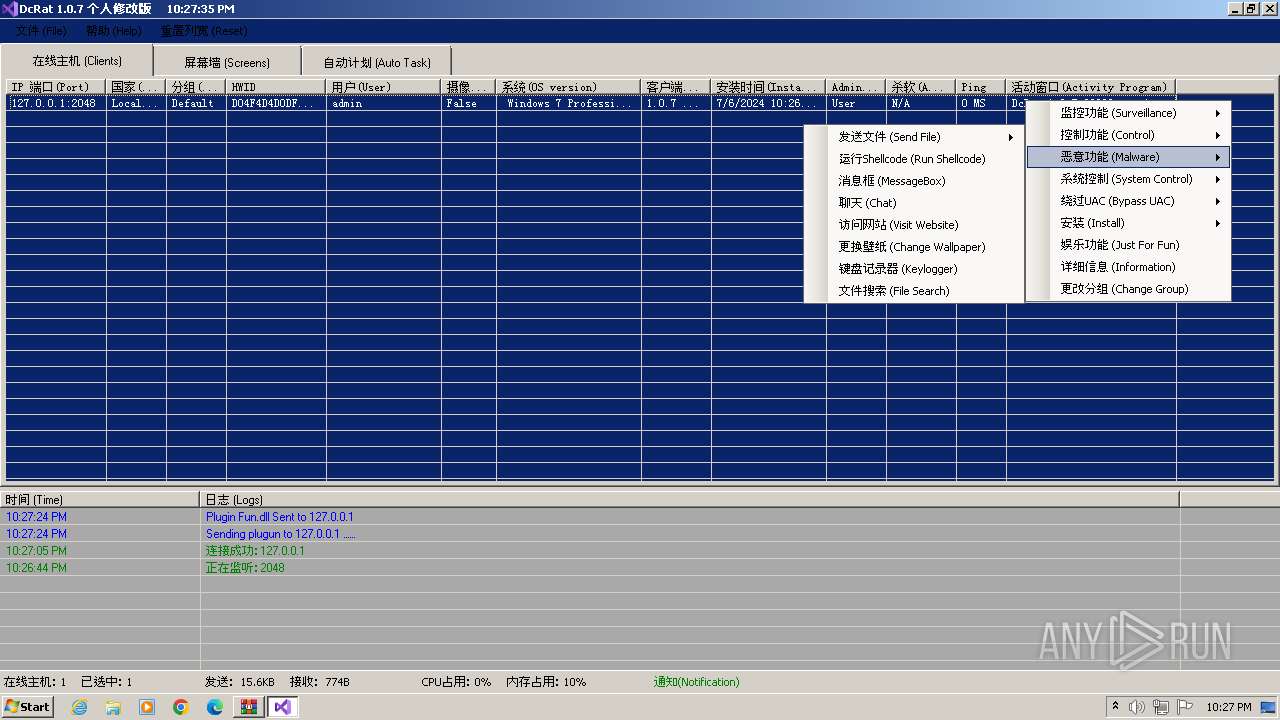
Task: Click the User column header
Action: 384,87
